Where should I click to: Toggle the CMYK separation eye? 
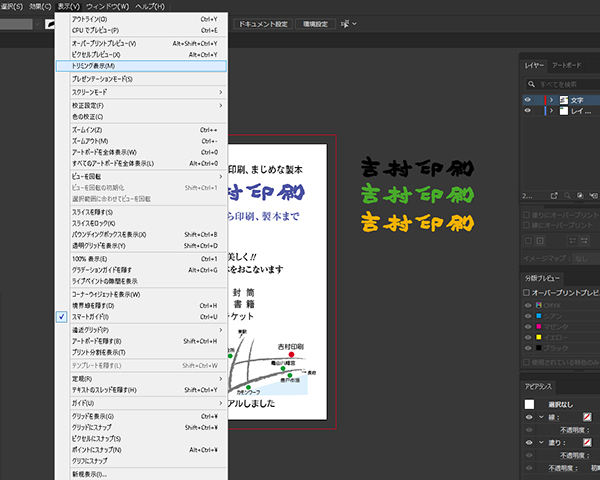(528, 305)
